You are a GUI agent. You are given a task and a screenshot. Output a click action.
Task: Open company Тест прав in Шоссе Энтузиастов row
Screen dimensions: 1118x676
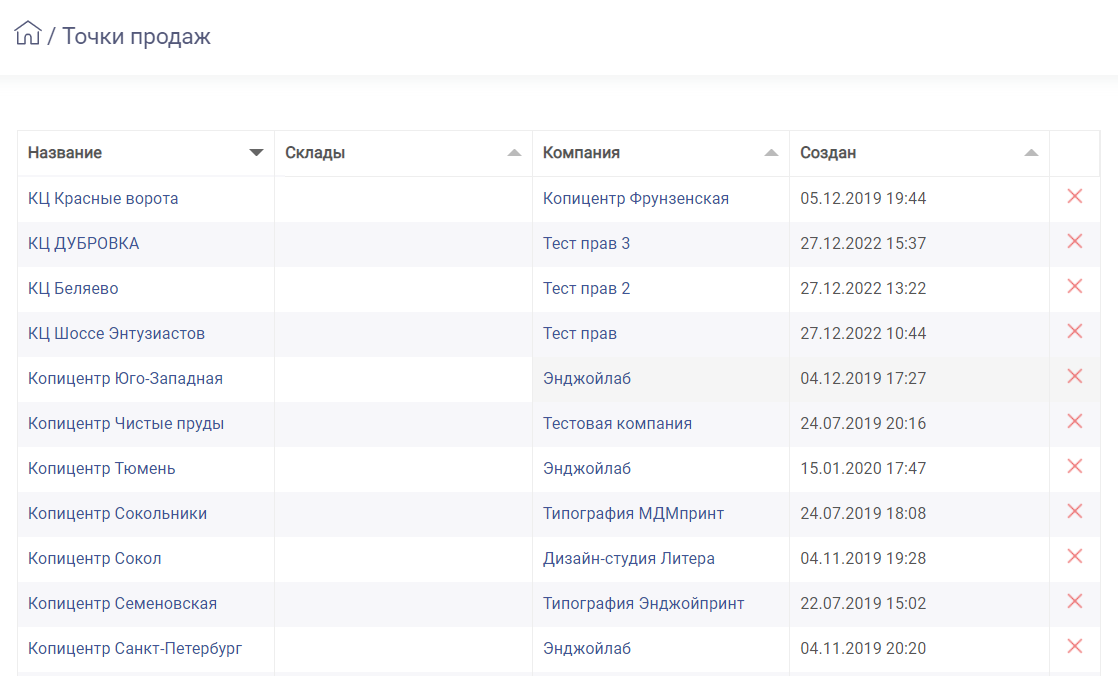(580, 333)
